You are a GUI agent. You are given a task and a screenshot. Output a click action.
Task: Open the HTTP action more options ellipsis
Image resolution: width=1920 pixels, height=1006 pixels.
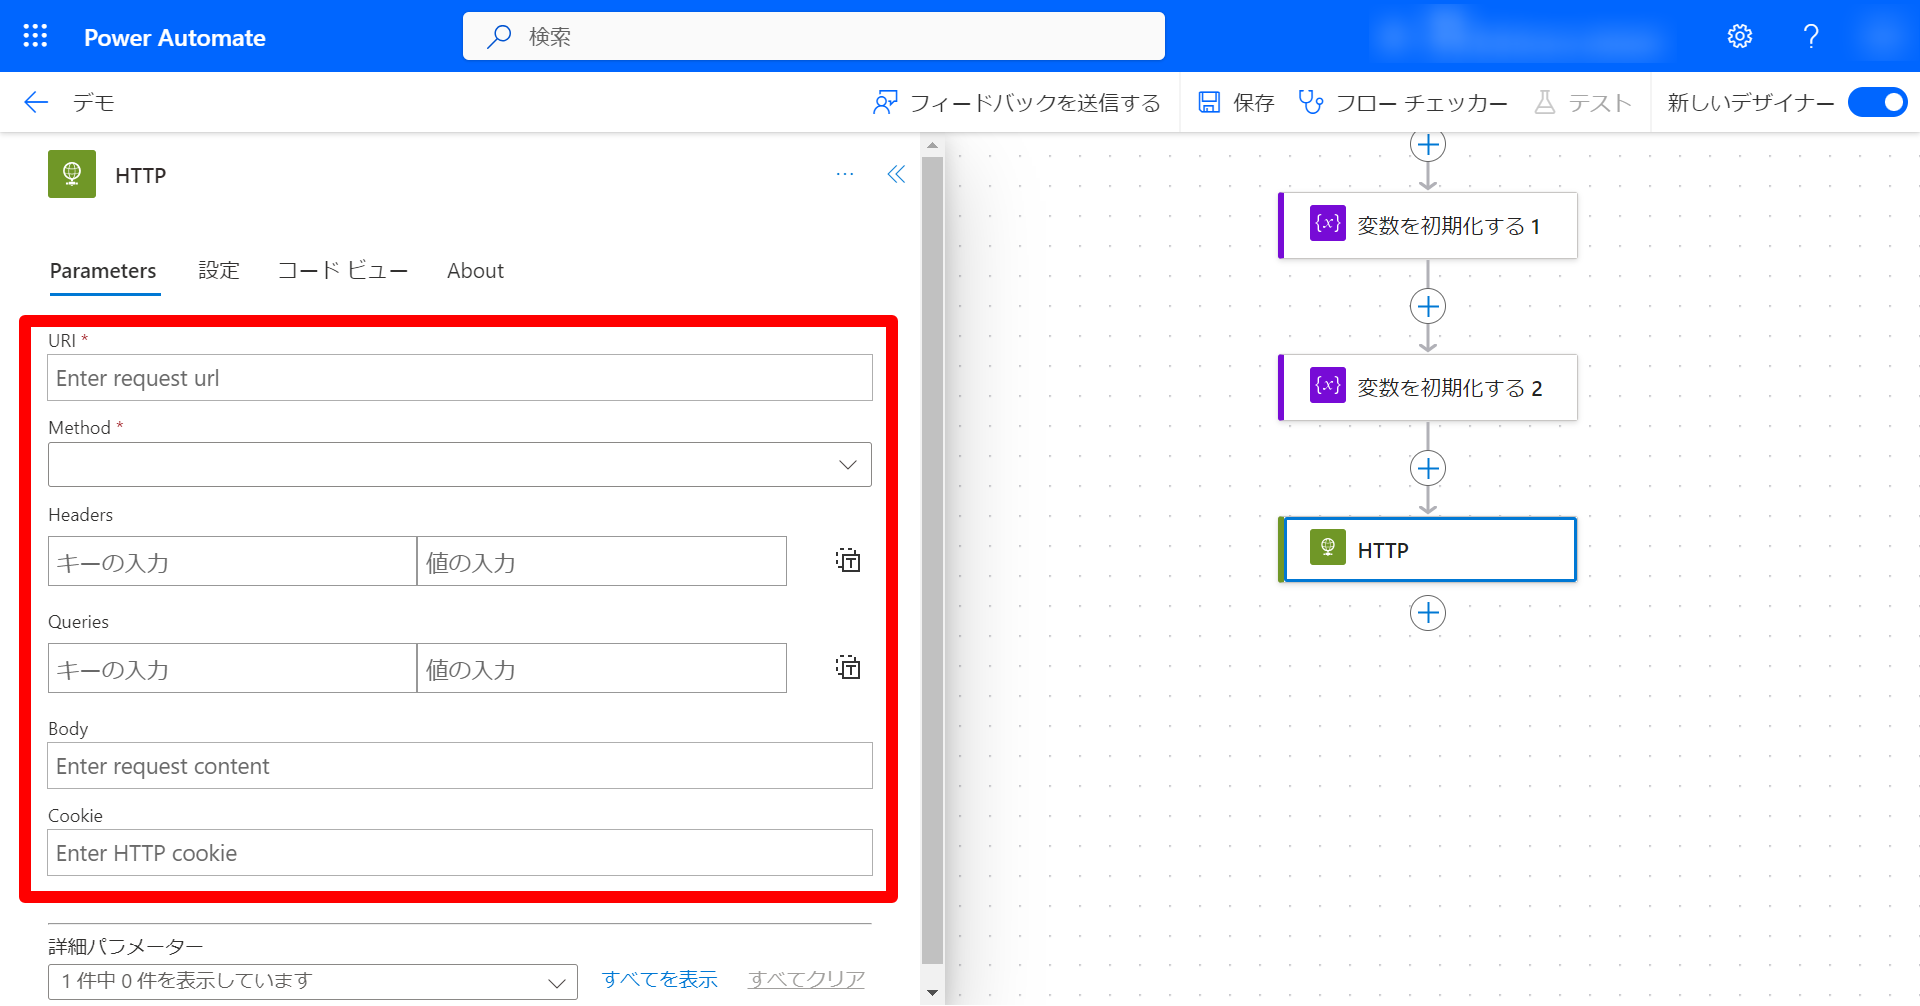pyautogui.click(x=845, y=174)
